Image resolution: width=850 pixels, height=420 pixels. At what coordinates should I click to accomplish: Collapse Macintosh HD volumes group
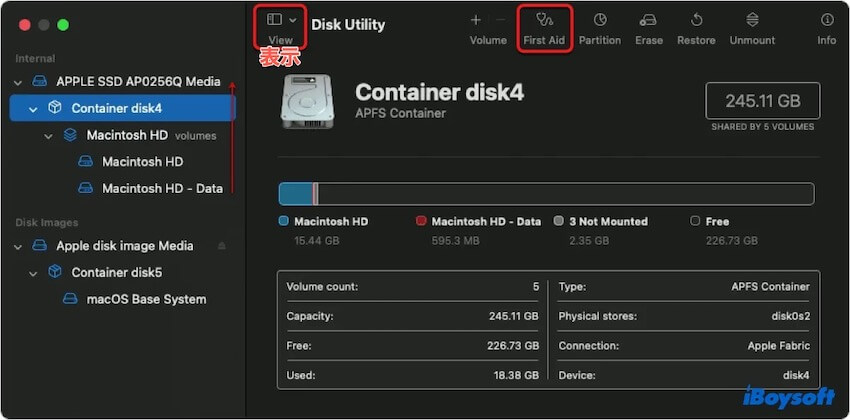coord(48,136)
